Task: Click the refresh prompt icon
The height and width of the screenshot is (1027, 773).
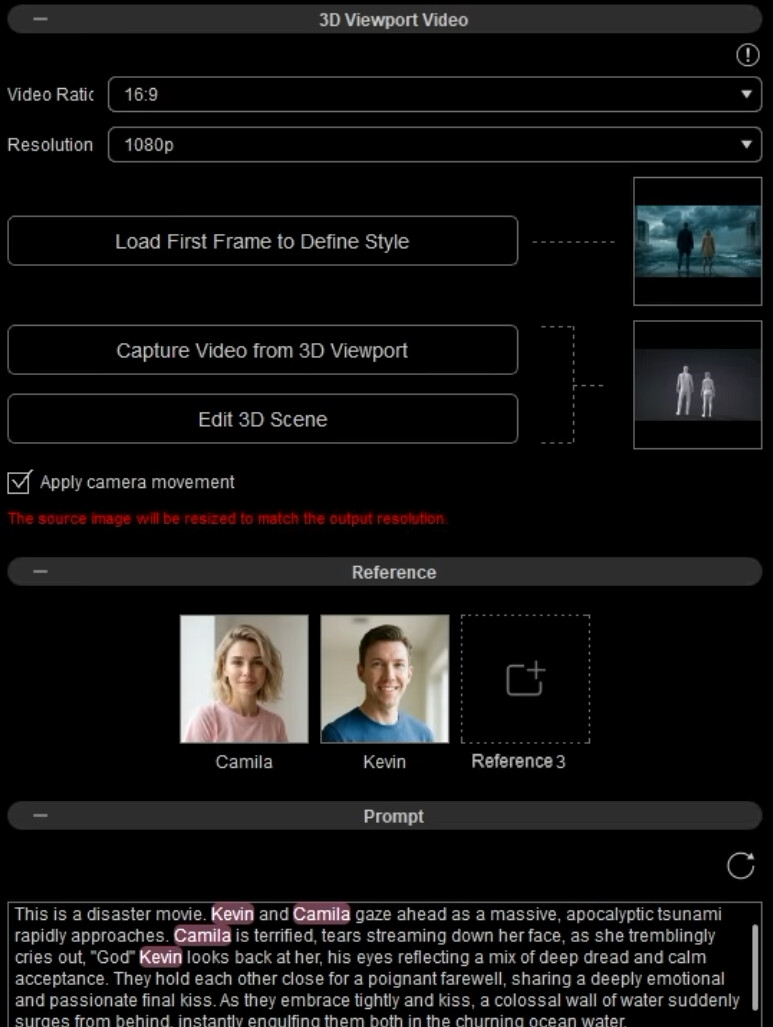Action: pyautogui.click(x=741, y=865)
